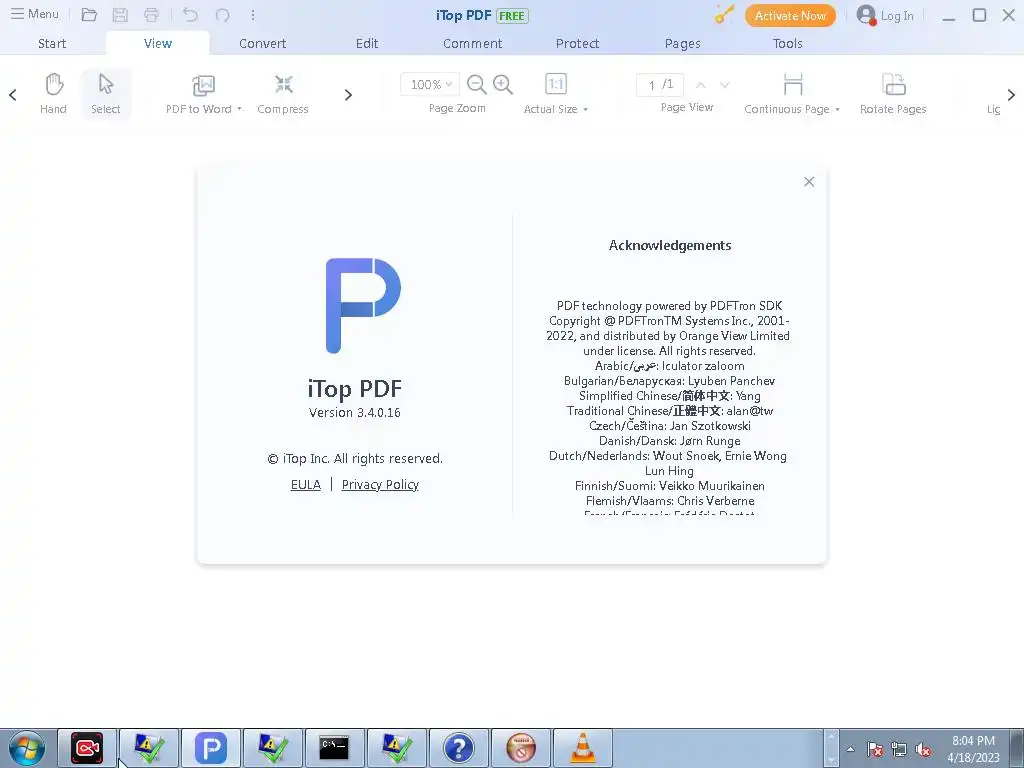Image resolution: width=1024 pixels, height=768 pixels.
Task: Switch to the Comment tab
Action: coord(473,43)
